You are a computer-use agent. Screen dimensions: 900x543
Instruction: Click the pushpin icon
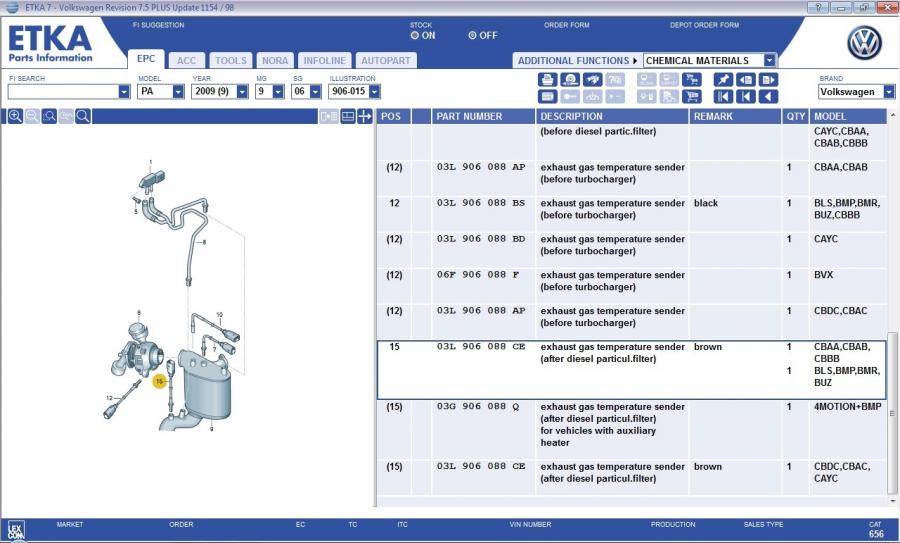pyautogui.click(x=723, y=80)
